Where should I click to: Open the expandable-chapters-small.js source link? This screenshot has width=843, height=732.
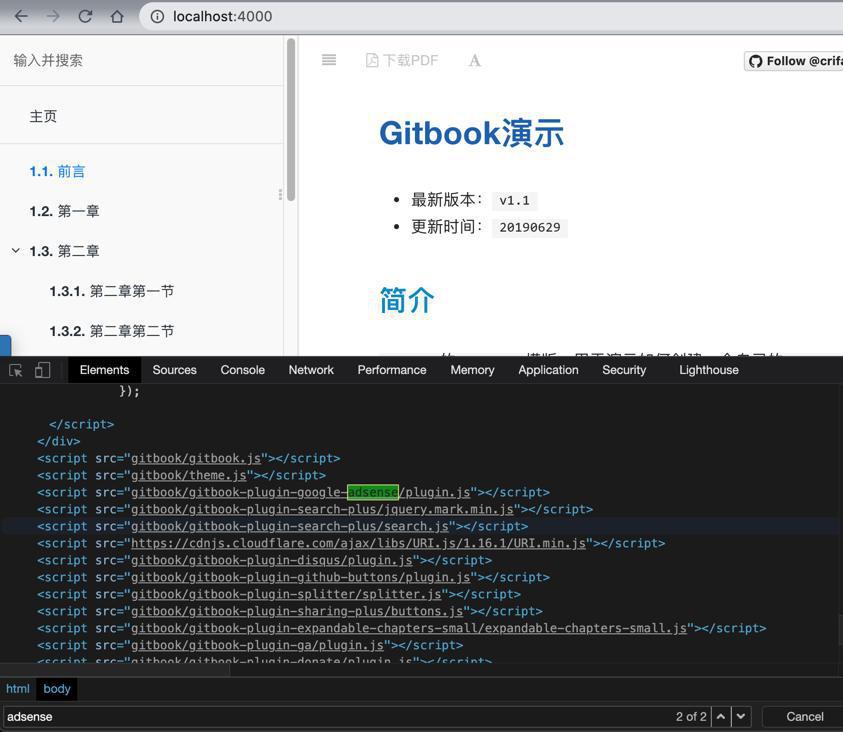pos(409,628)
